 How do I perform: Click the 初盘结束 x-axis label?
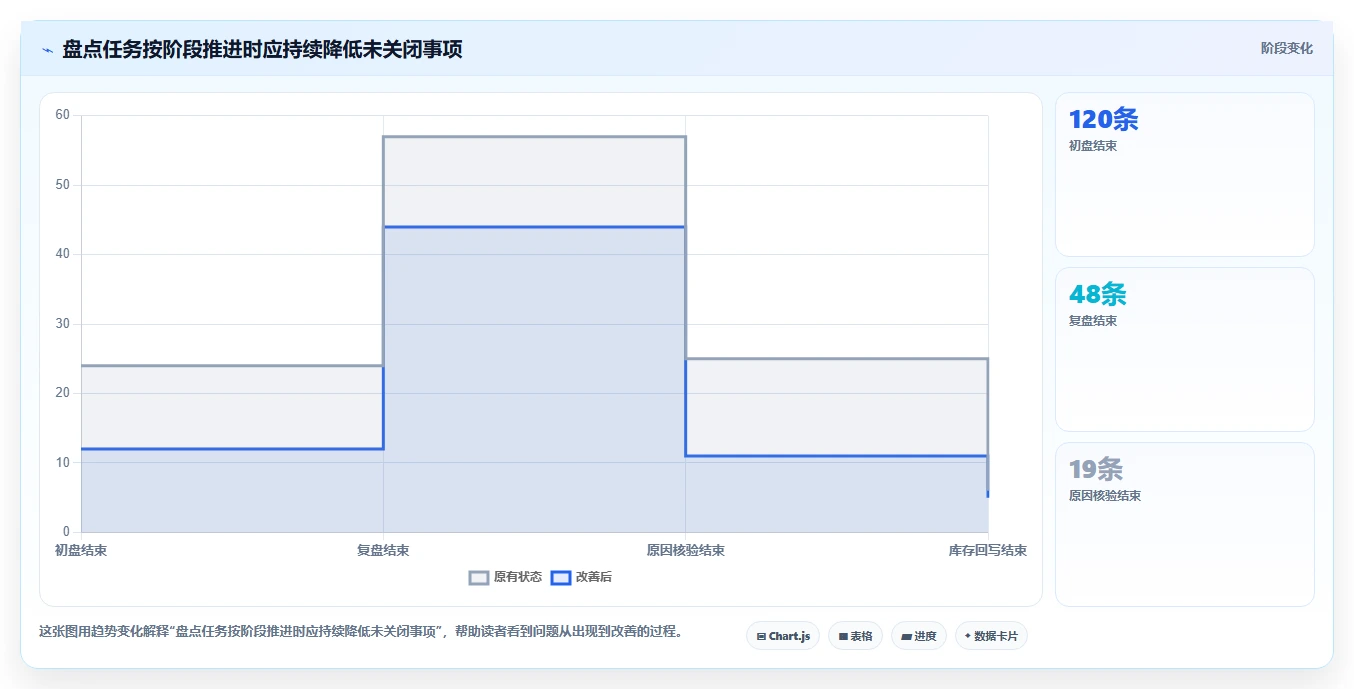coord(81,550)
